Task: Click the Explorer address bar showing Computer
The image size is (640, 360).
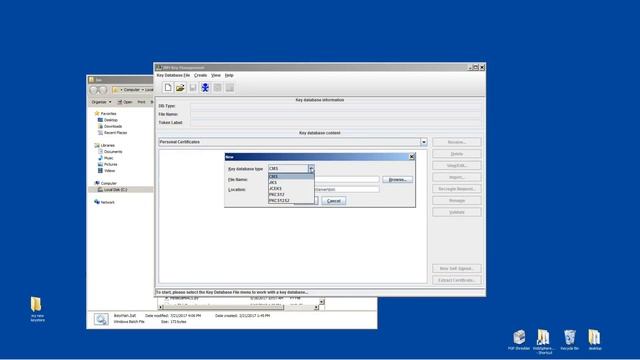Action: point(133,90)
